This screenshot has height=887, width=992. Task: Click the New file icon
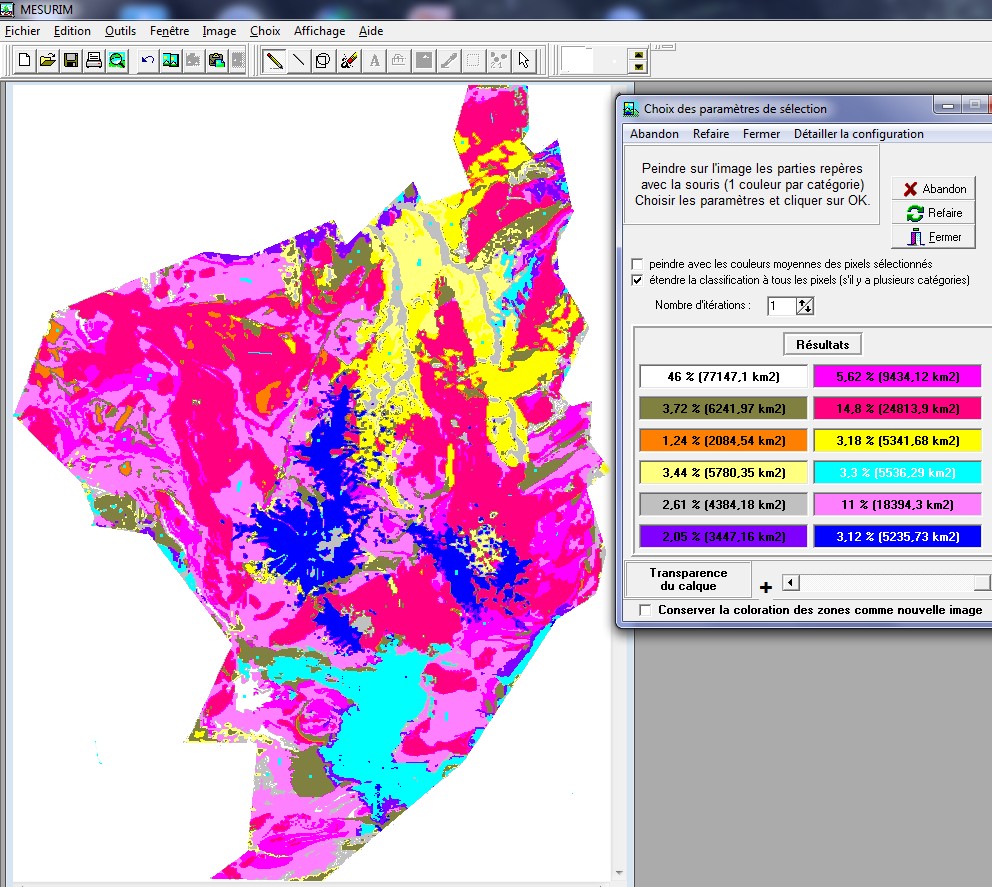[25, 60]
